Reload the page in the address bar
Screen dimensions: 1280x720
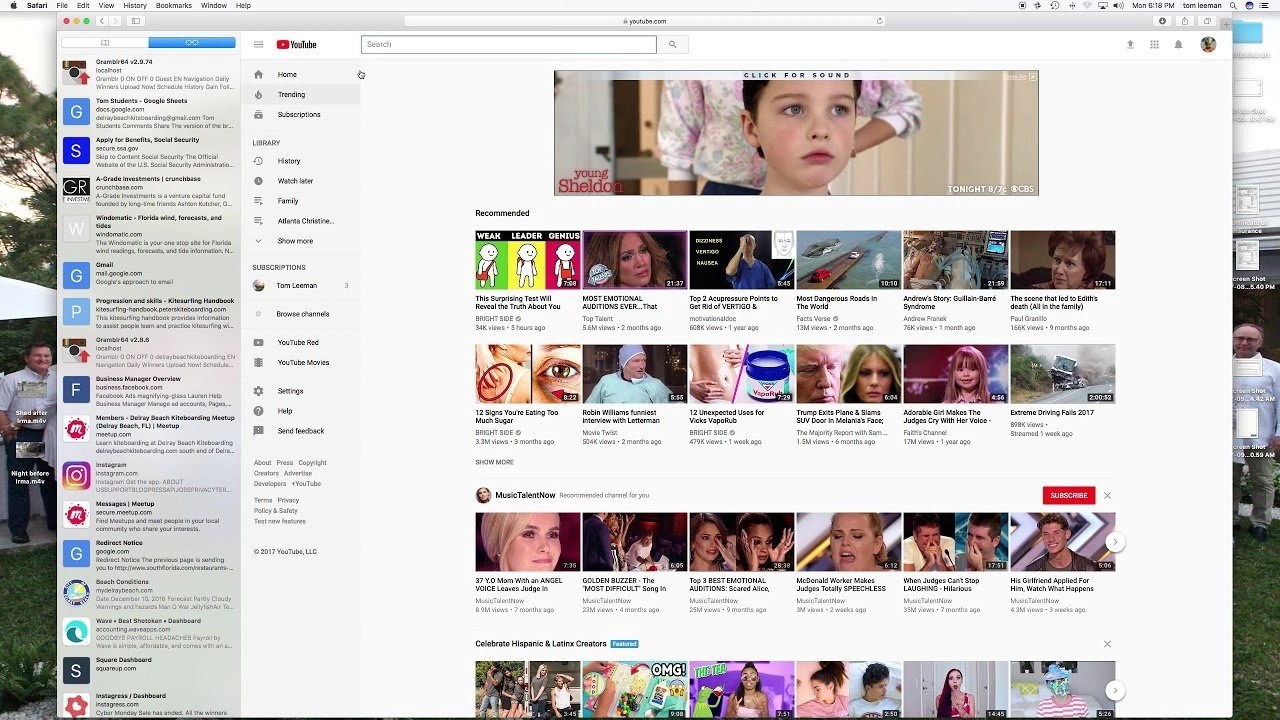pos(880,21)
